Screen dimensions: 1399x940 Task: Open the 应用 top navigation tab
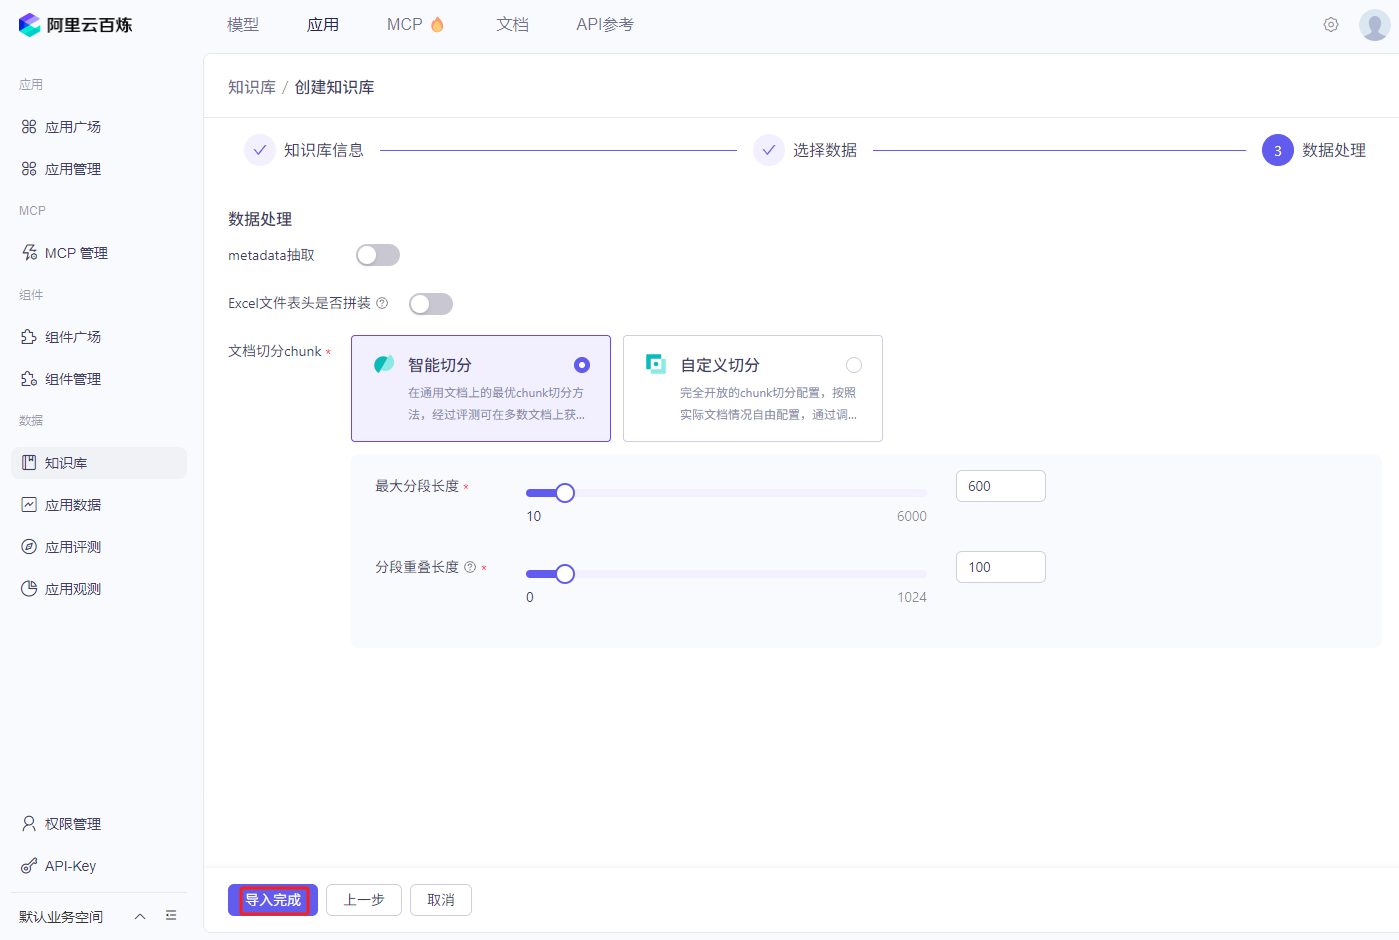(323, 24)
